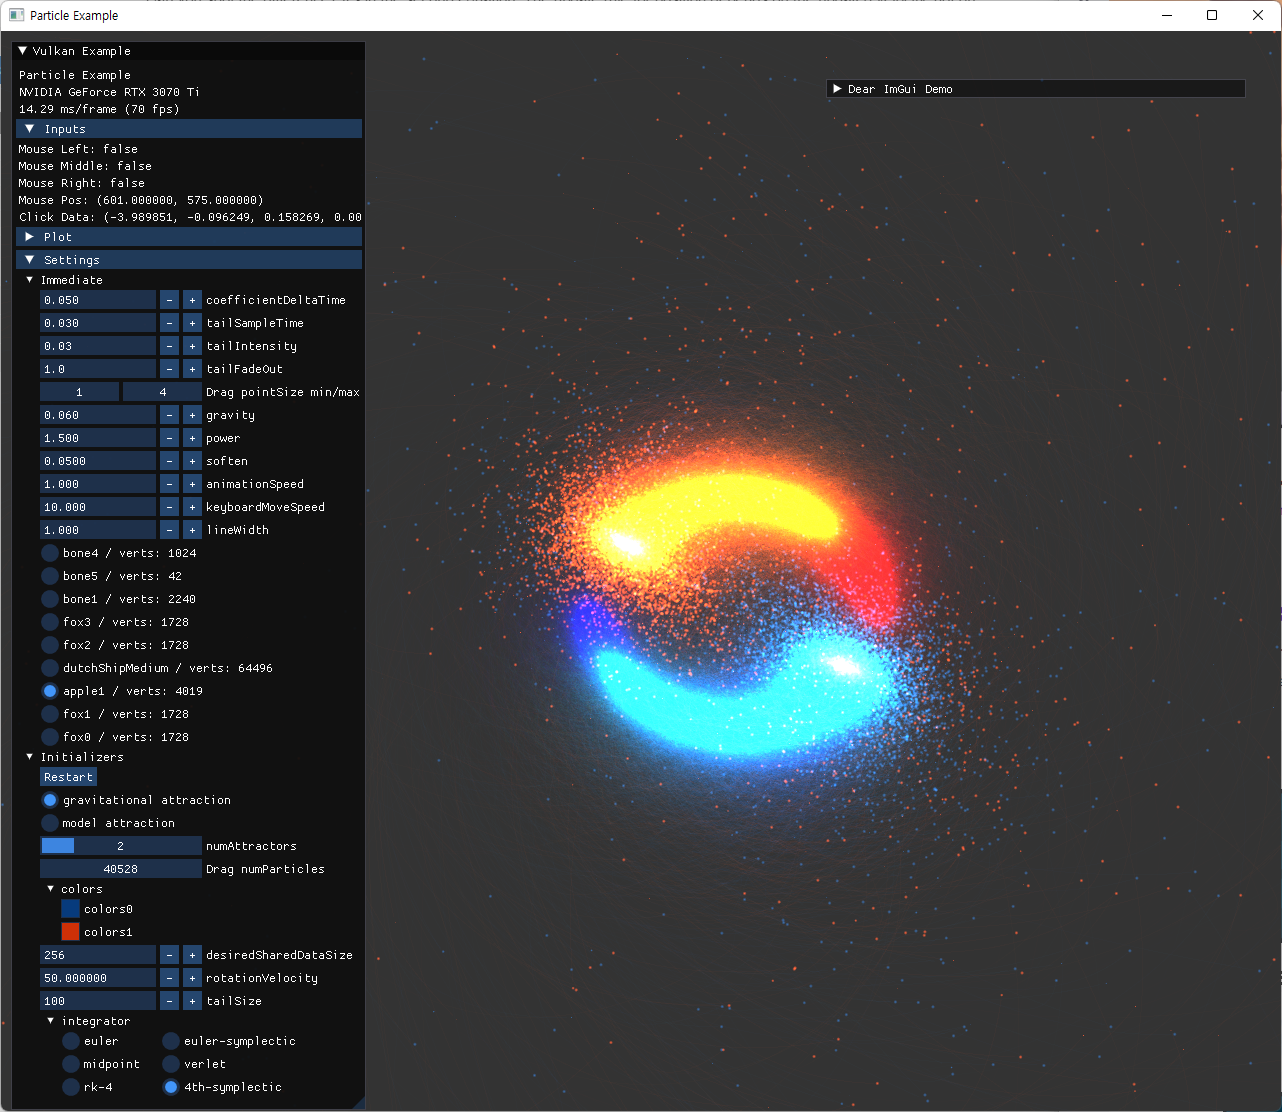Screen dimensions: 1282x1112
Task: Collapse the Inputs section header
Action: click(x=189, y=129)
